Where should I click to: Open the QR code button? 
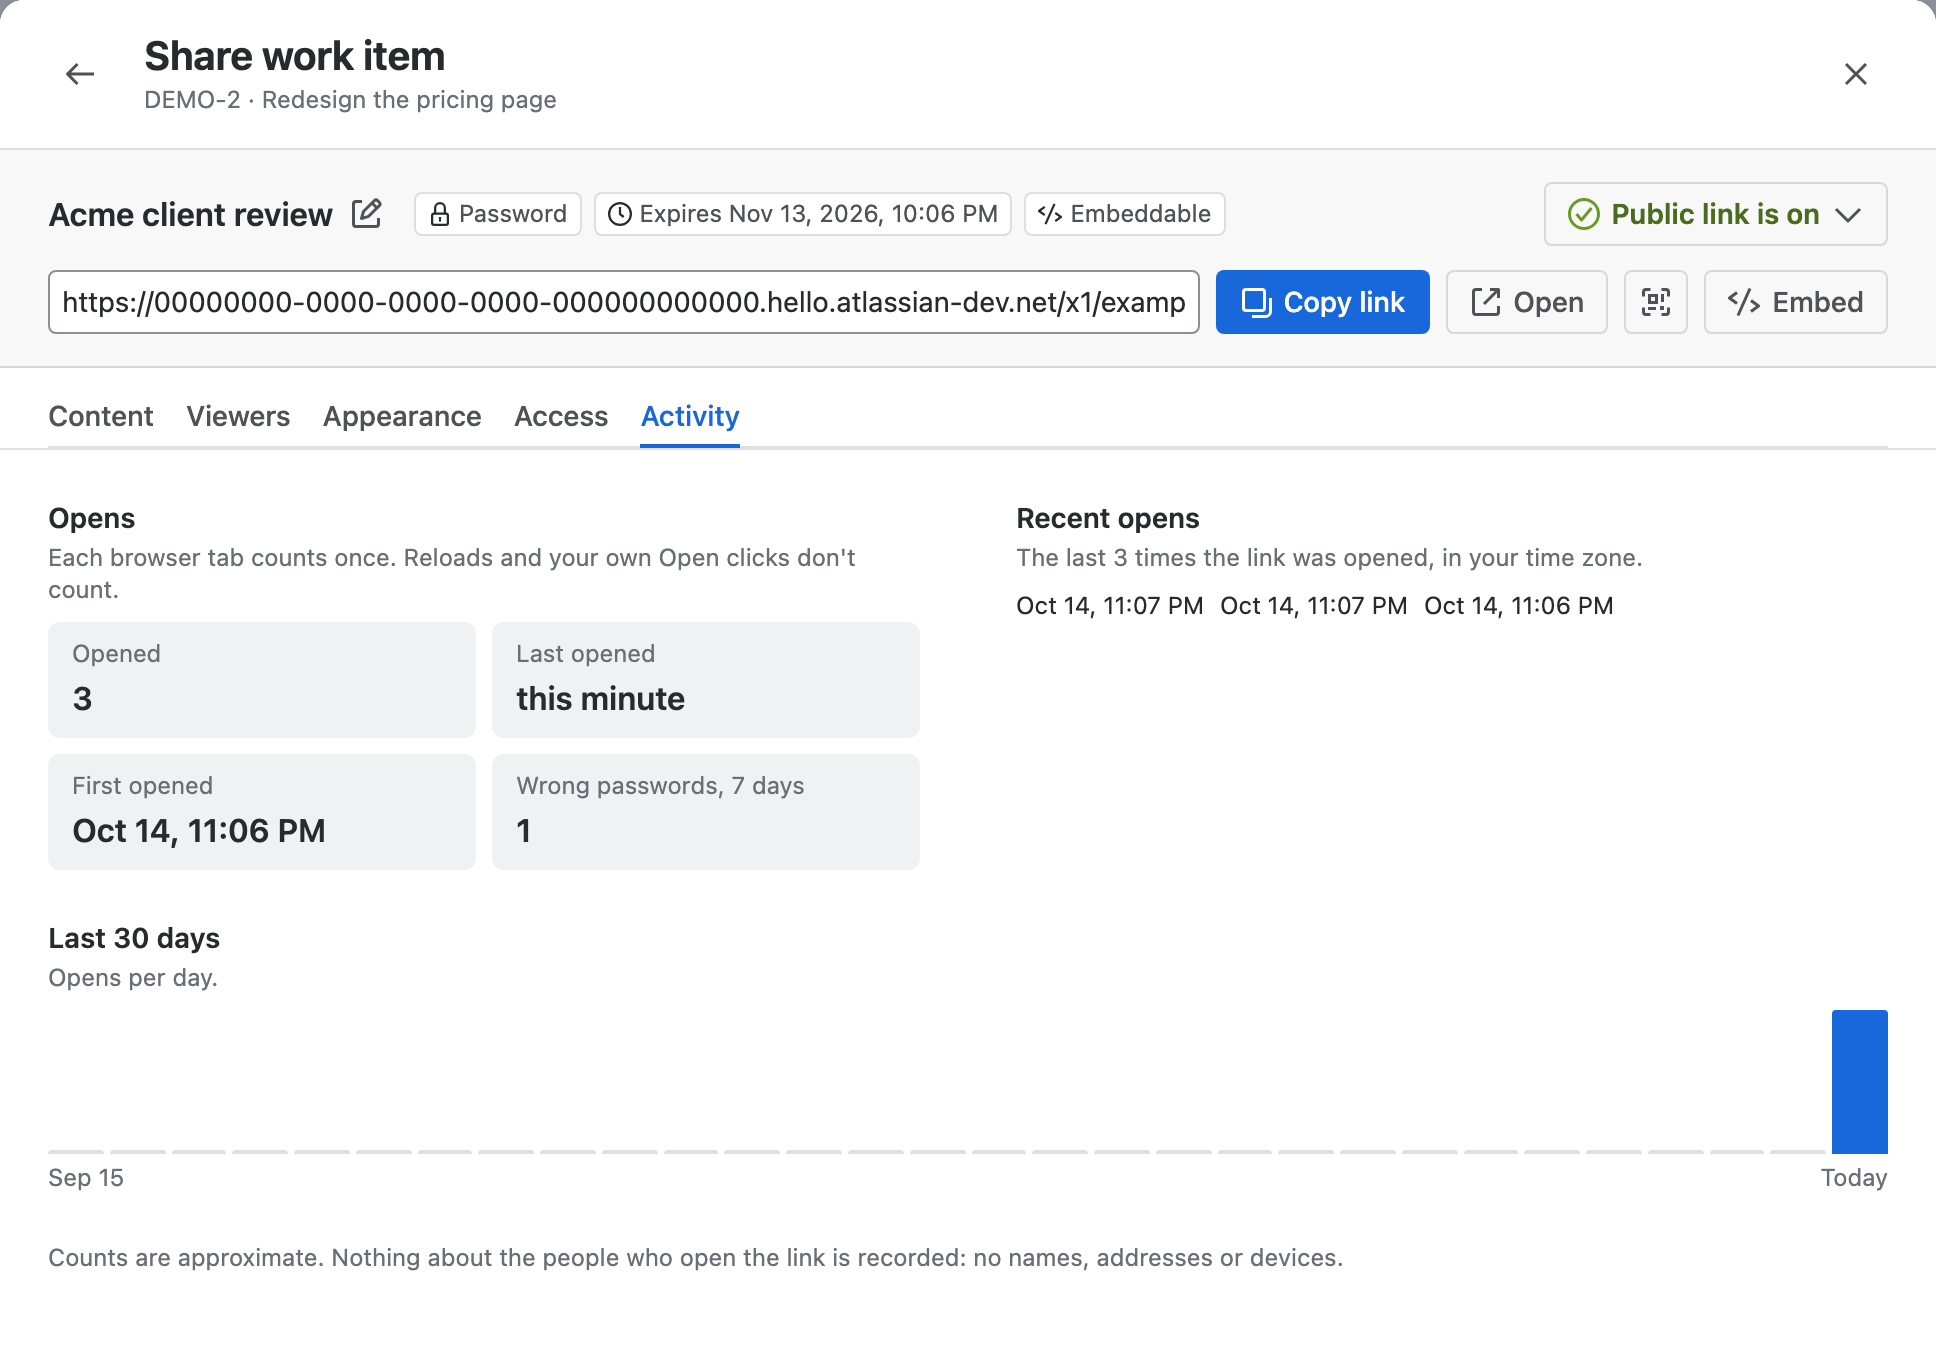pos(1656,302)
